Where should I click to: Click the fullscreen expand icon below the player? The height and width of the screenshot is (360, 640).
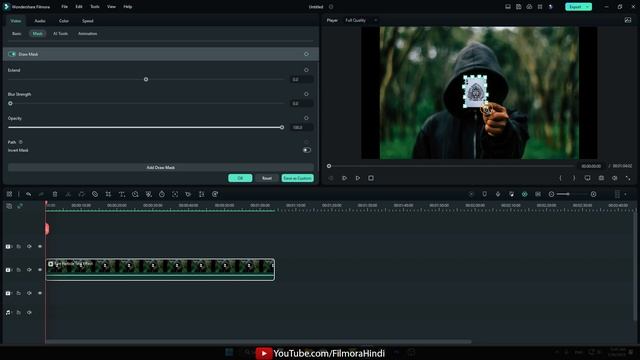(x=628, y=178)
